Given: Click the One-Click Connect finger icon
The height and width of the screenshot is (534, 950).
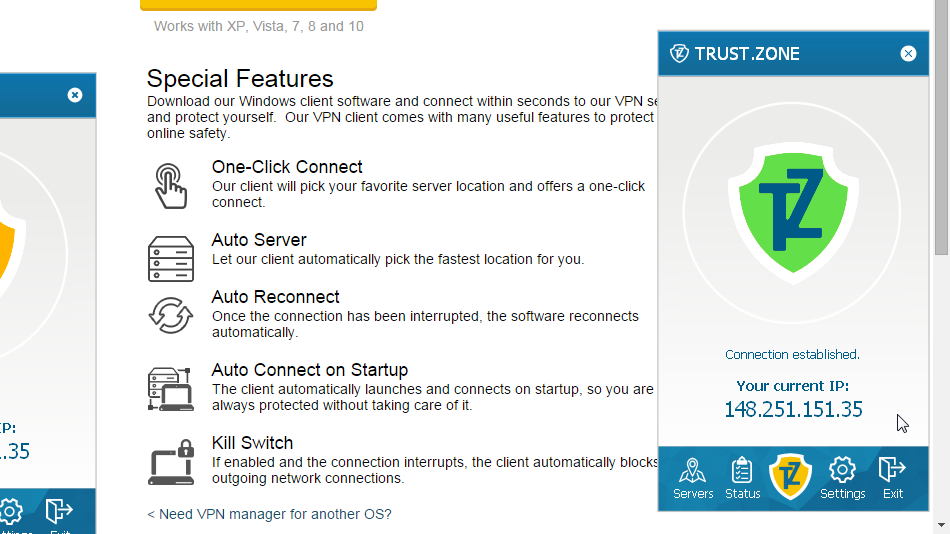Looking at the screenshot, I should (x=171, y=185).
